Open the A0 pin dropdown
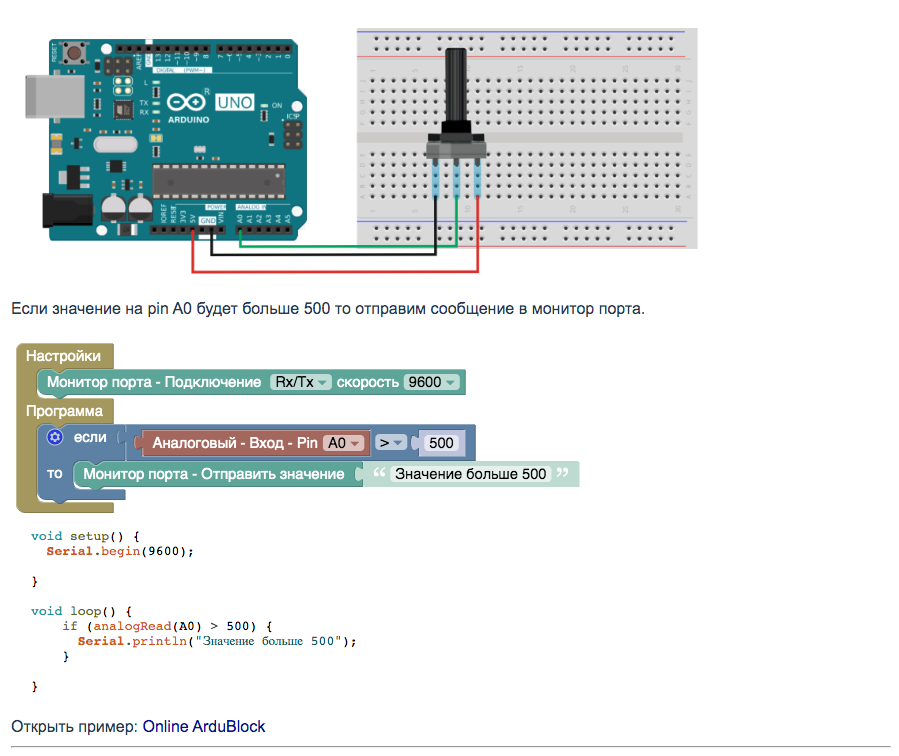 tap(347, 443)
